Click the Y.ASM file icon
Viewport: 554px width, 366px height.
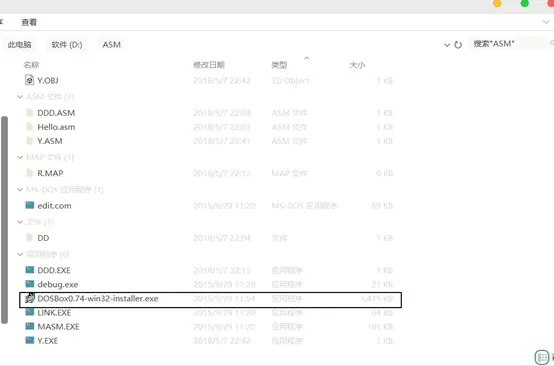coord(30,141)
